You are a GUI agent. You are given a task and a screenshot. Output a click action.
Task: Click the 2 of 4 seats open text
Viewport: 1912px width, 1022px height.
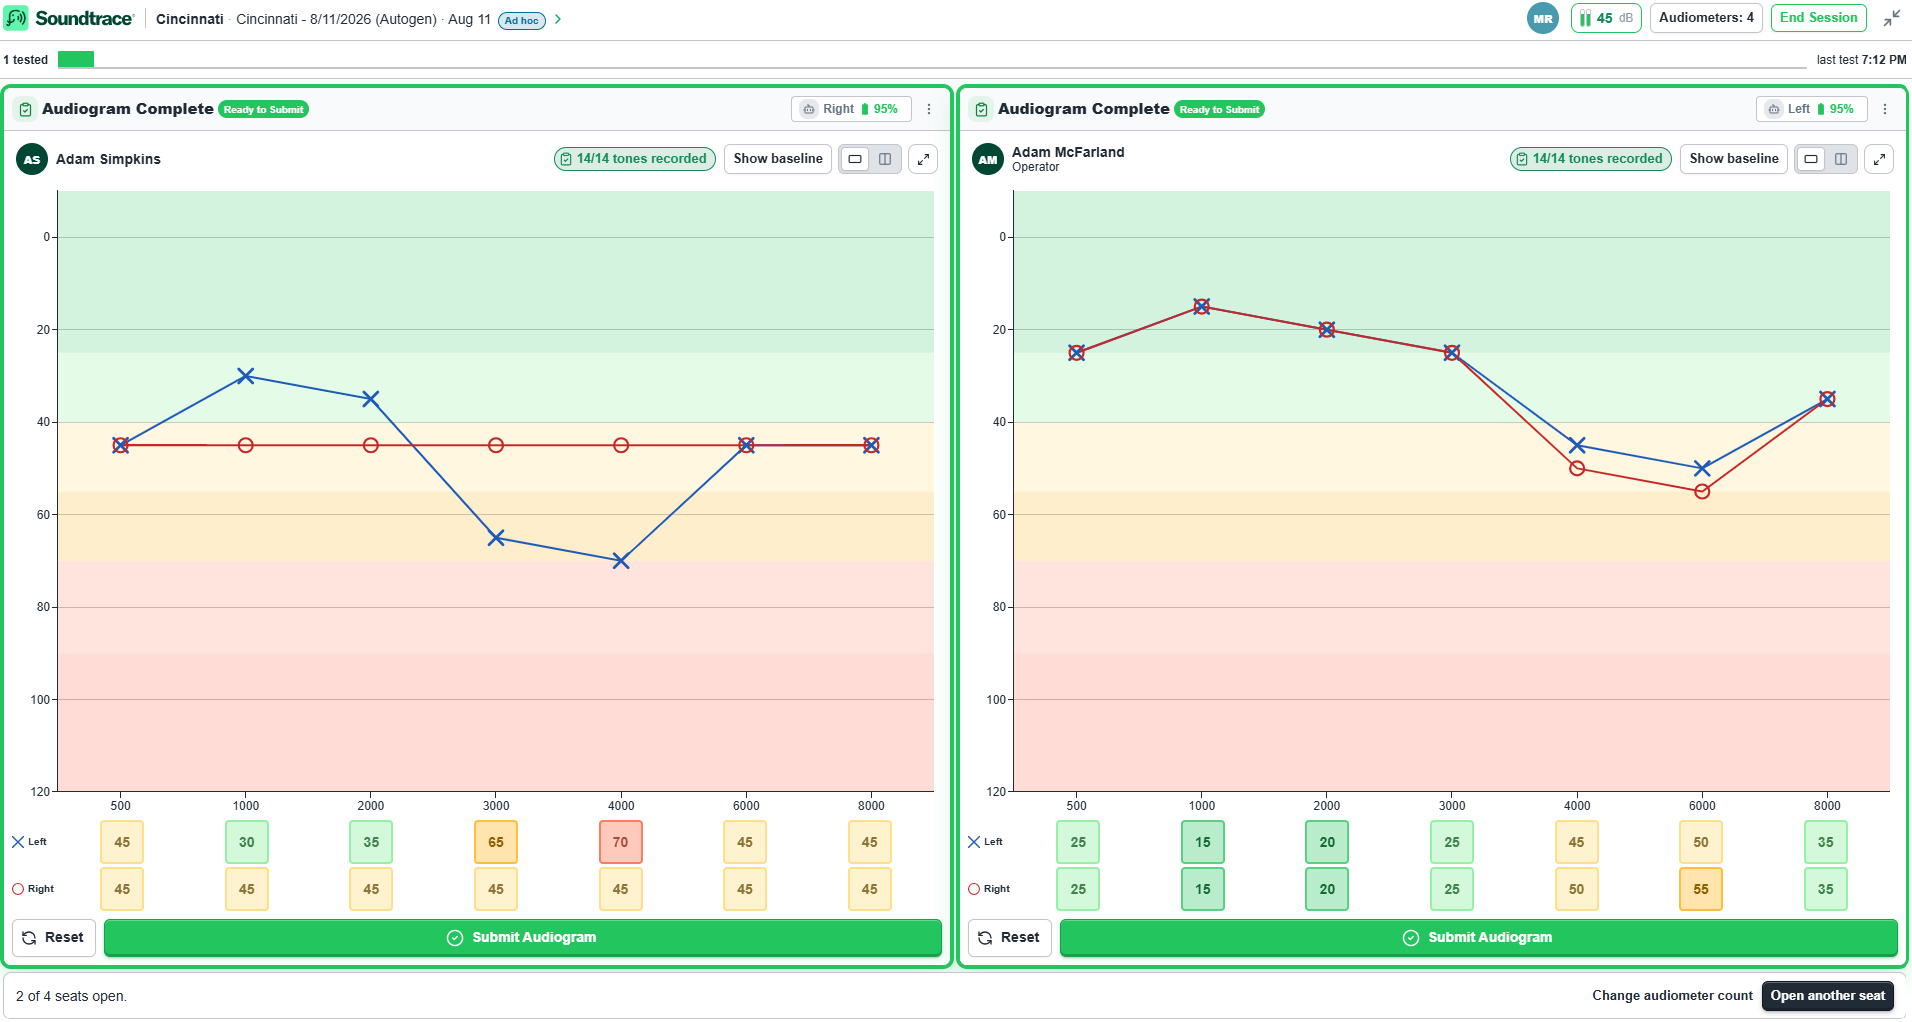(71, 996)
